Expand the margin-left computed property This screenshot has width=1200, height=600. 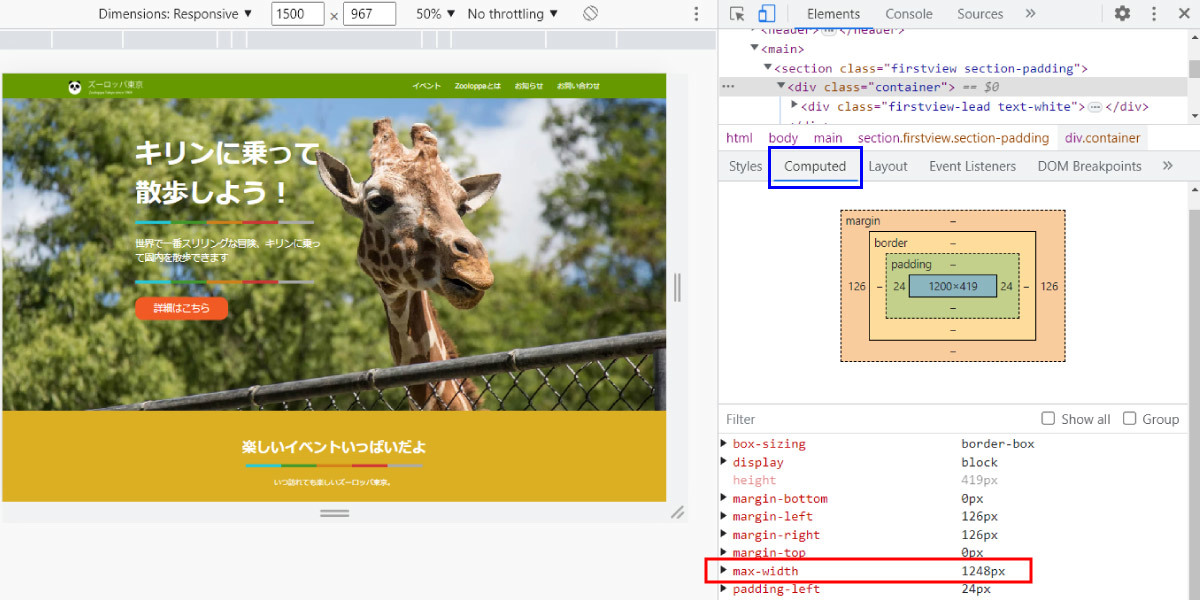coord(724,517)
